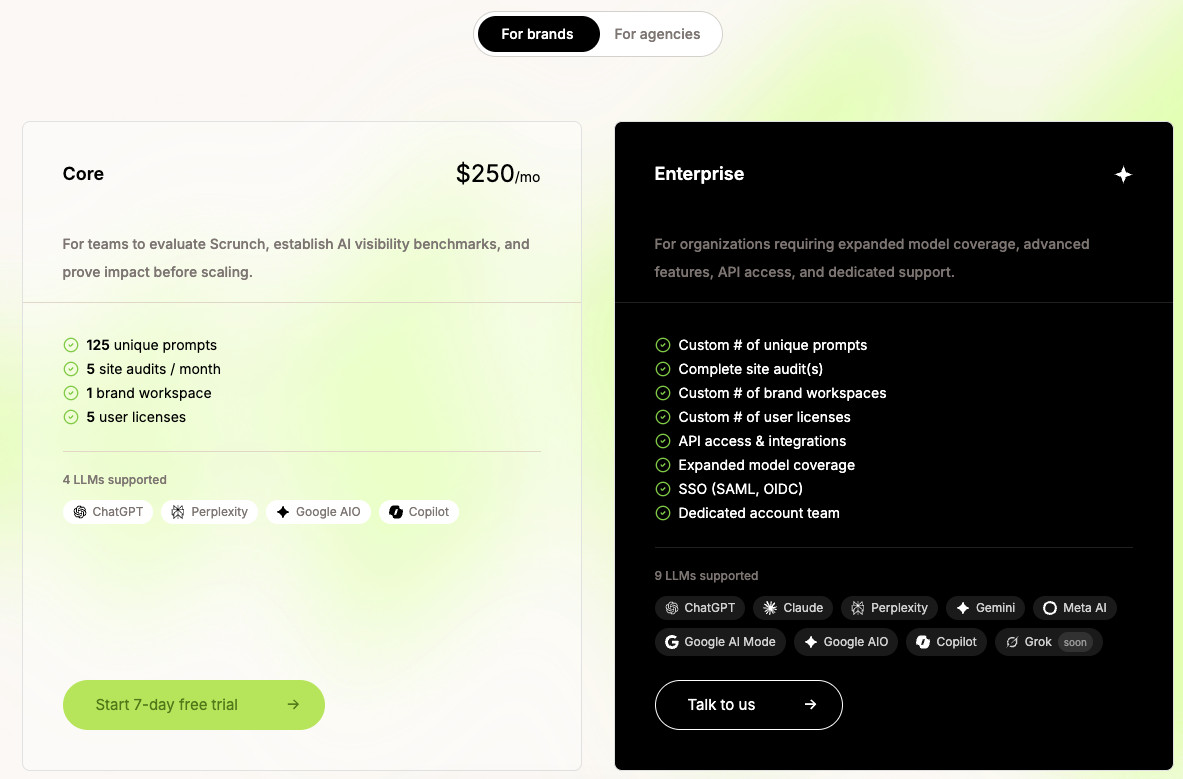This screenshot has width=1183, height=779.
Task: Click the Meta AI chip
Action: [x=1074, y=608]
